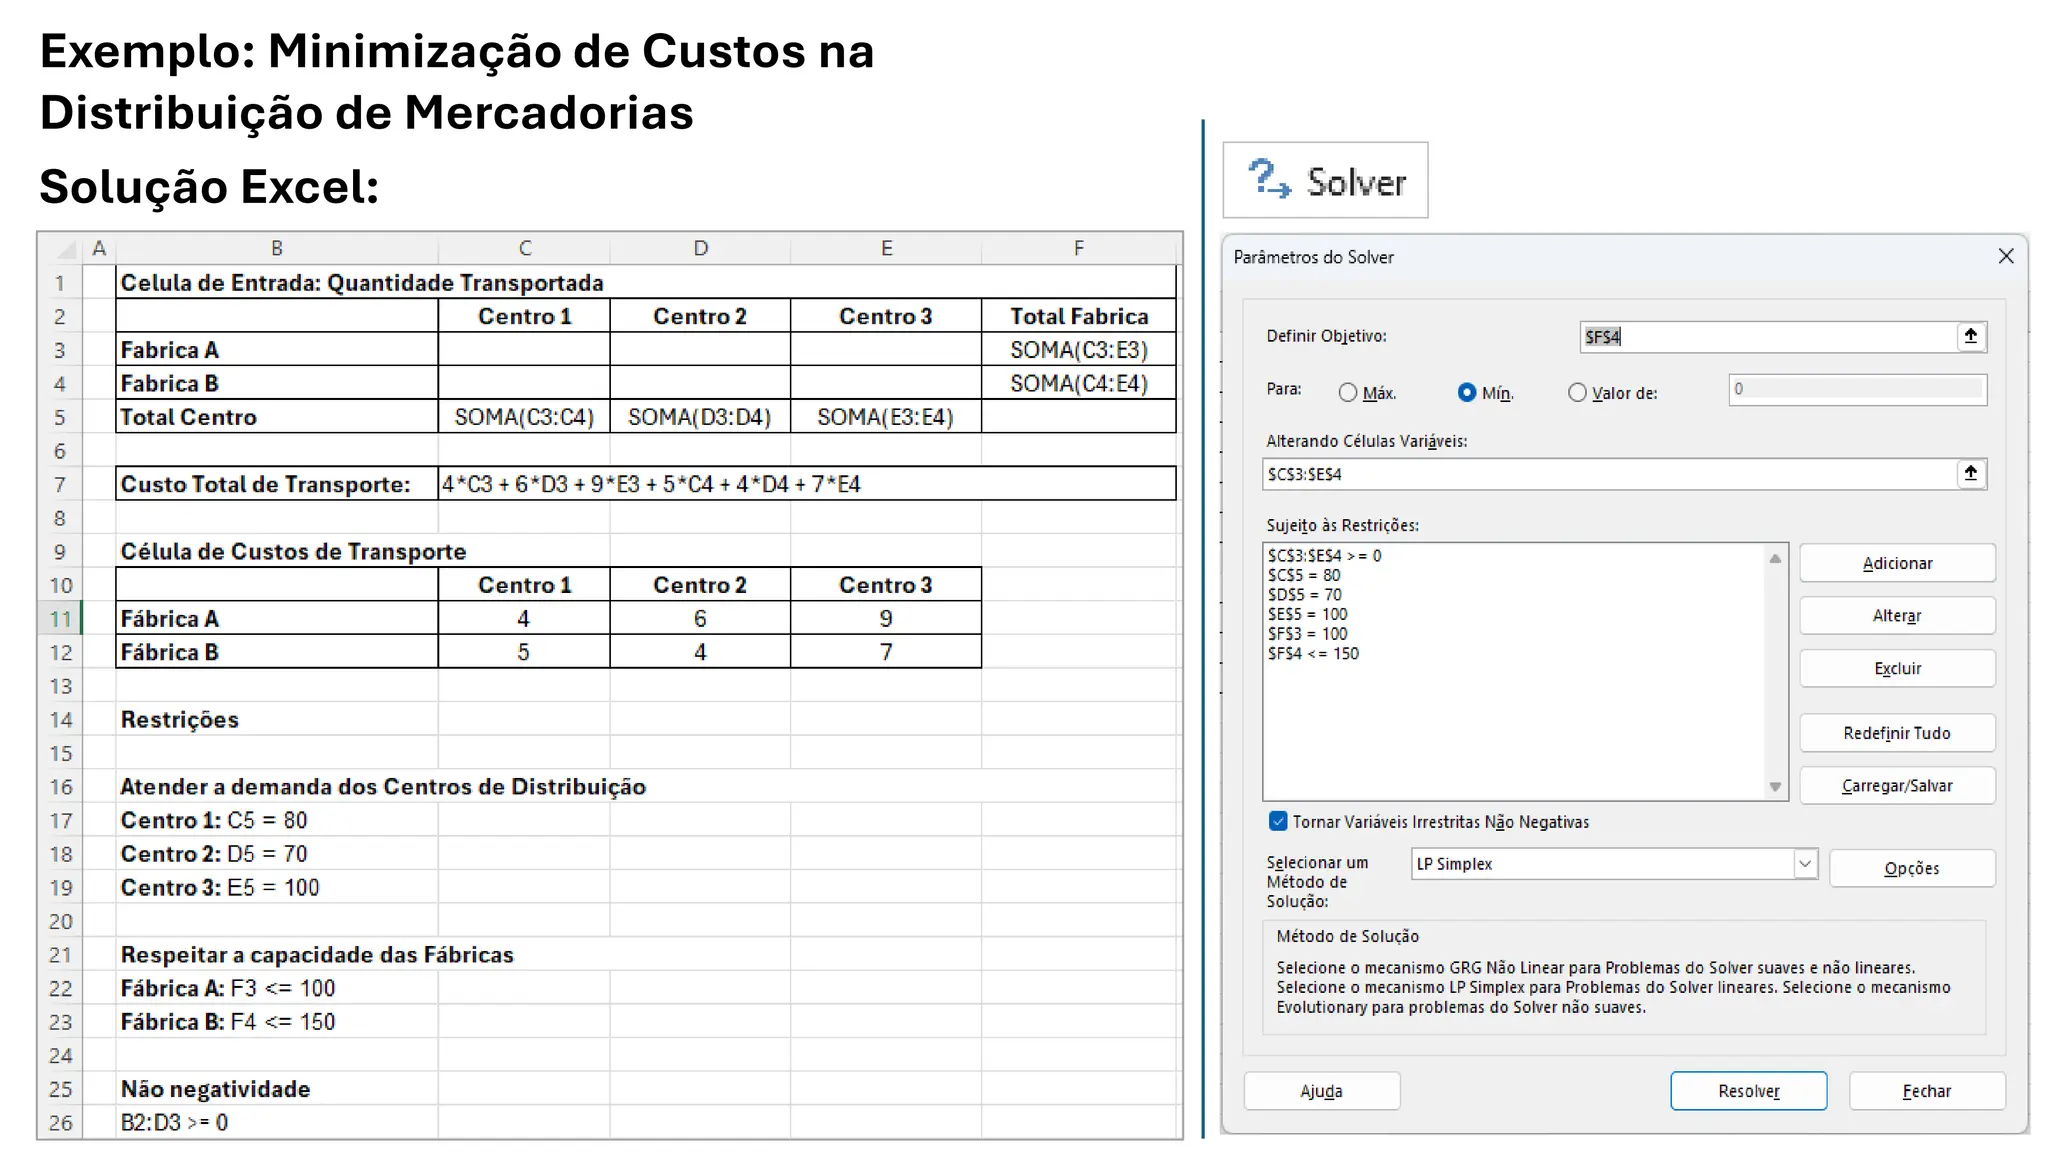The width and height of the screenshot is (2048, 1152).
Task: Click cell Centro 3: E5 = 100
Action: pos(277,887)
